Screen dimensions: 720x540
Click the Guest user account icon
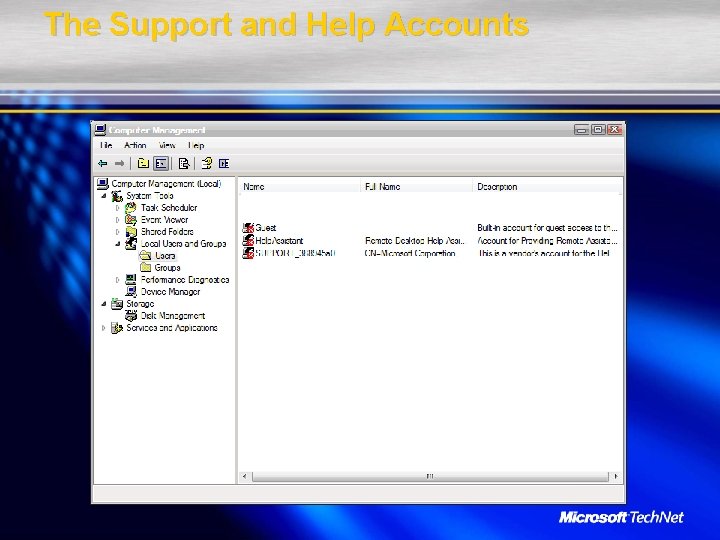tap(248, 228)
